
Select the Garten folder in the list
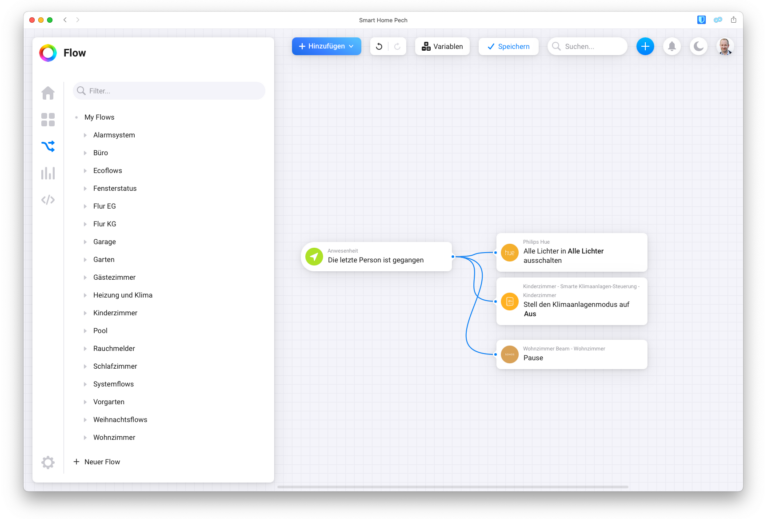tap(104, 259)
